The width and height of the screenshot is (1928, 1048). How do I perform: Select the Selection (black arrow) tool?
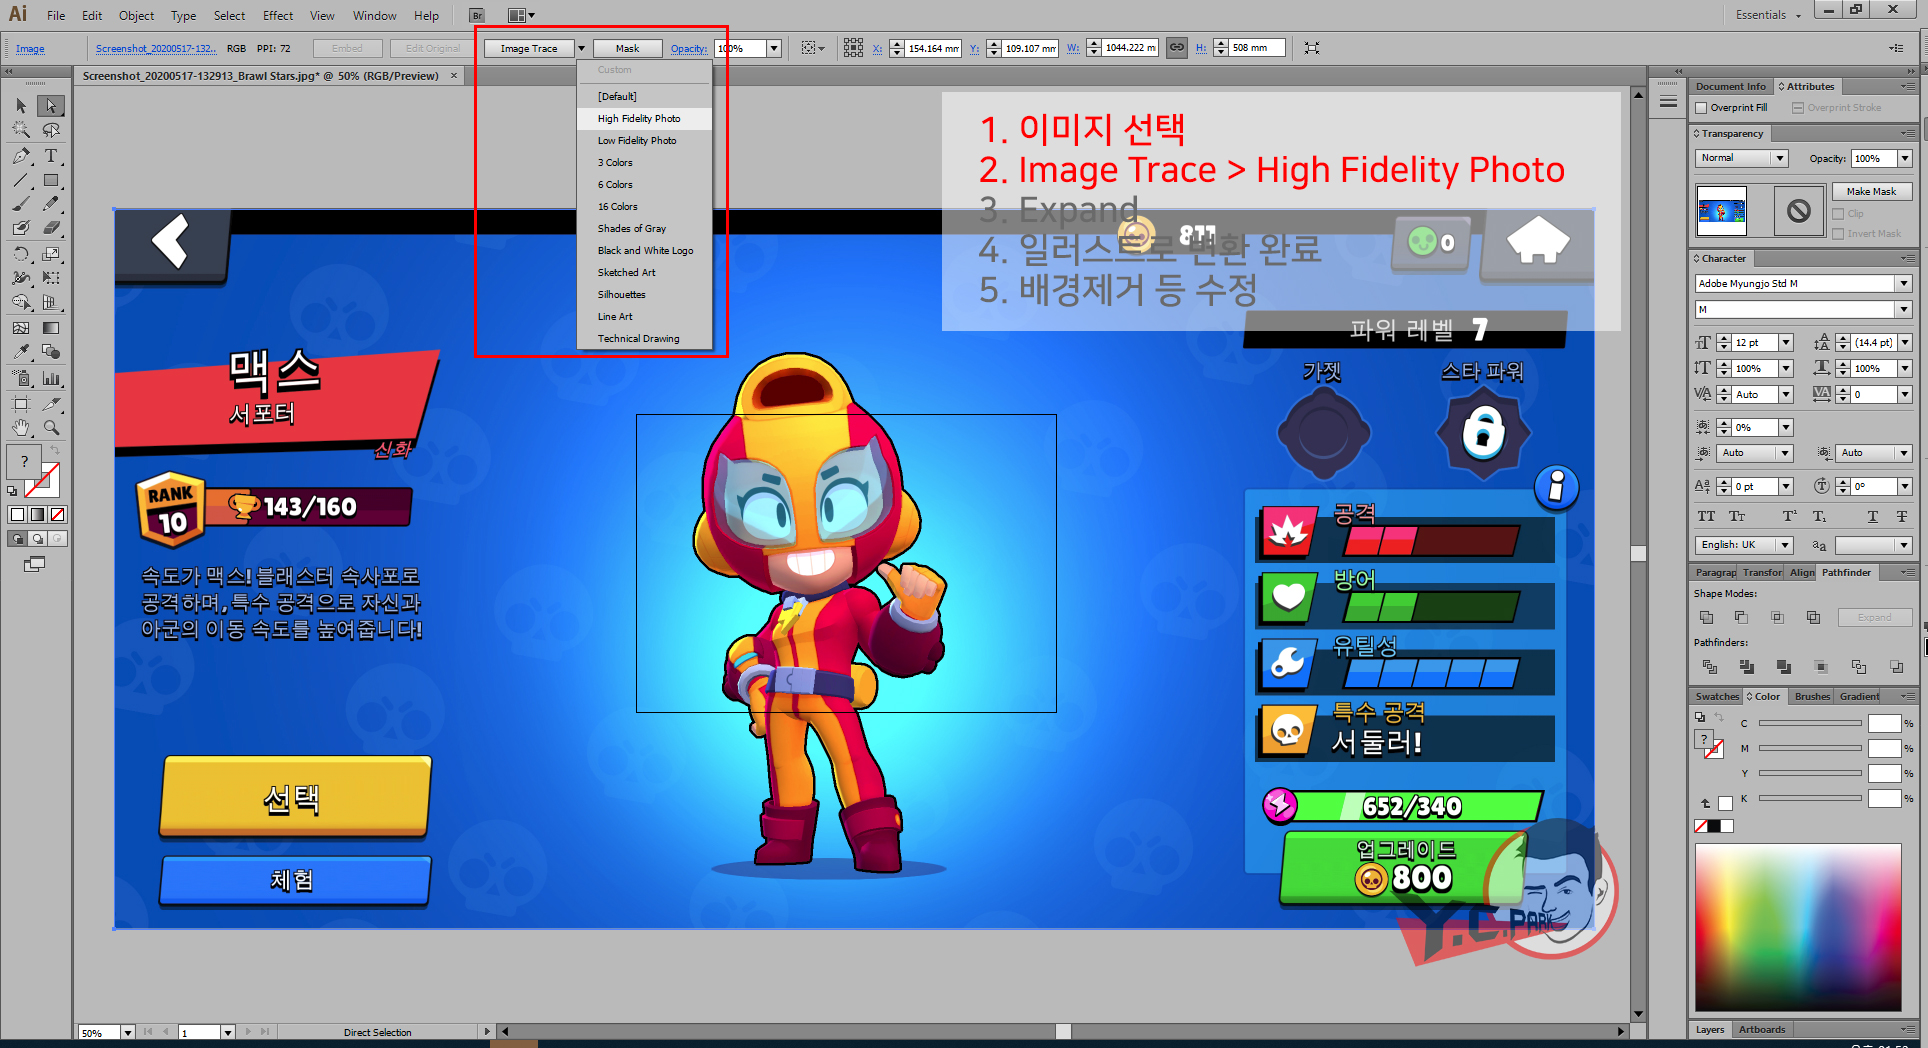pyautogui.click(x=21, y=106)
